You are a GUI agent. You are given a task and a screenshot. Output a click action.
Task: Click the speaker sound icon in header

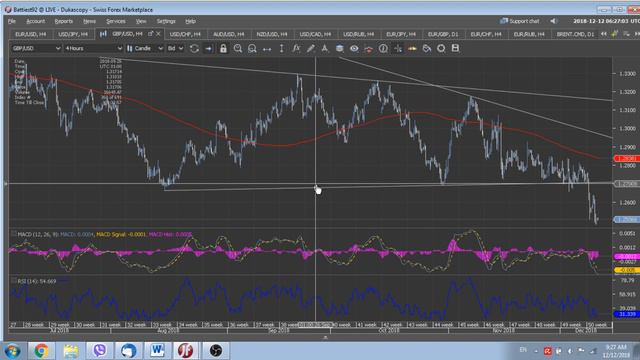pos(553,21)
